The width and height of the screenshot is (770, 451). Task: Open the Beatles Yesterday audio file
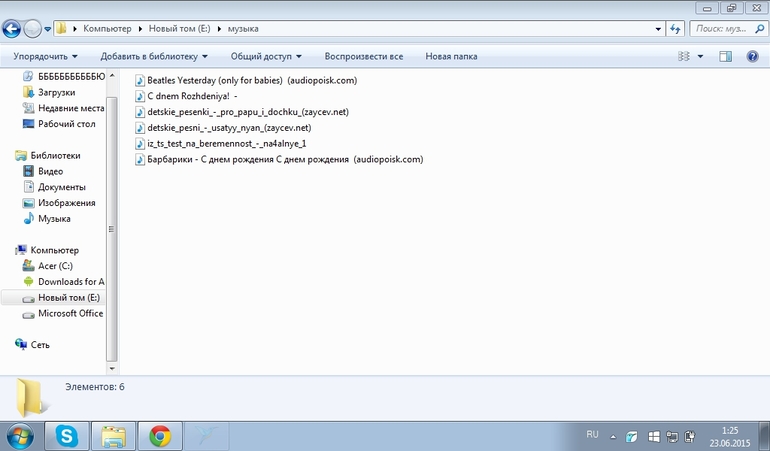[x=252, y=80]
